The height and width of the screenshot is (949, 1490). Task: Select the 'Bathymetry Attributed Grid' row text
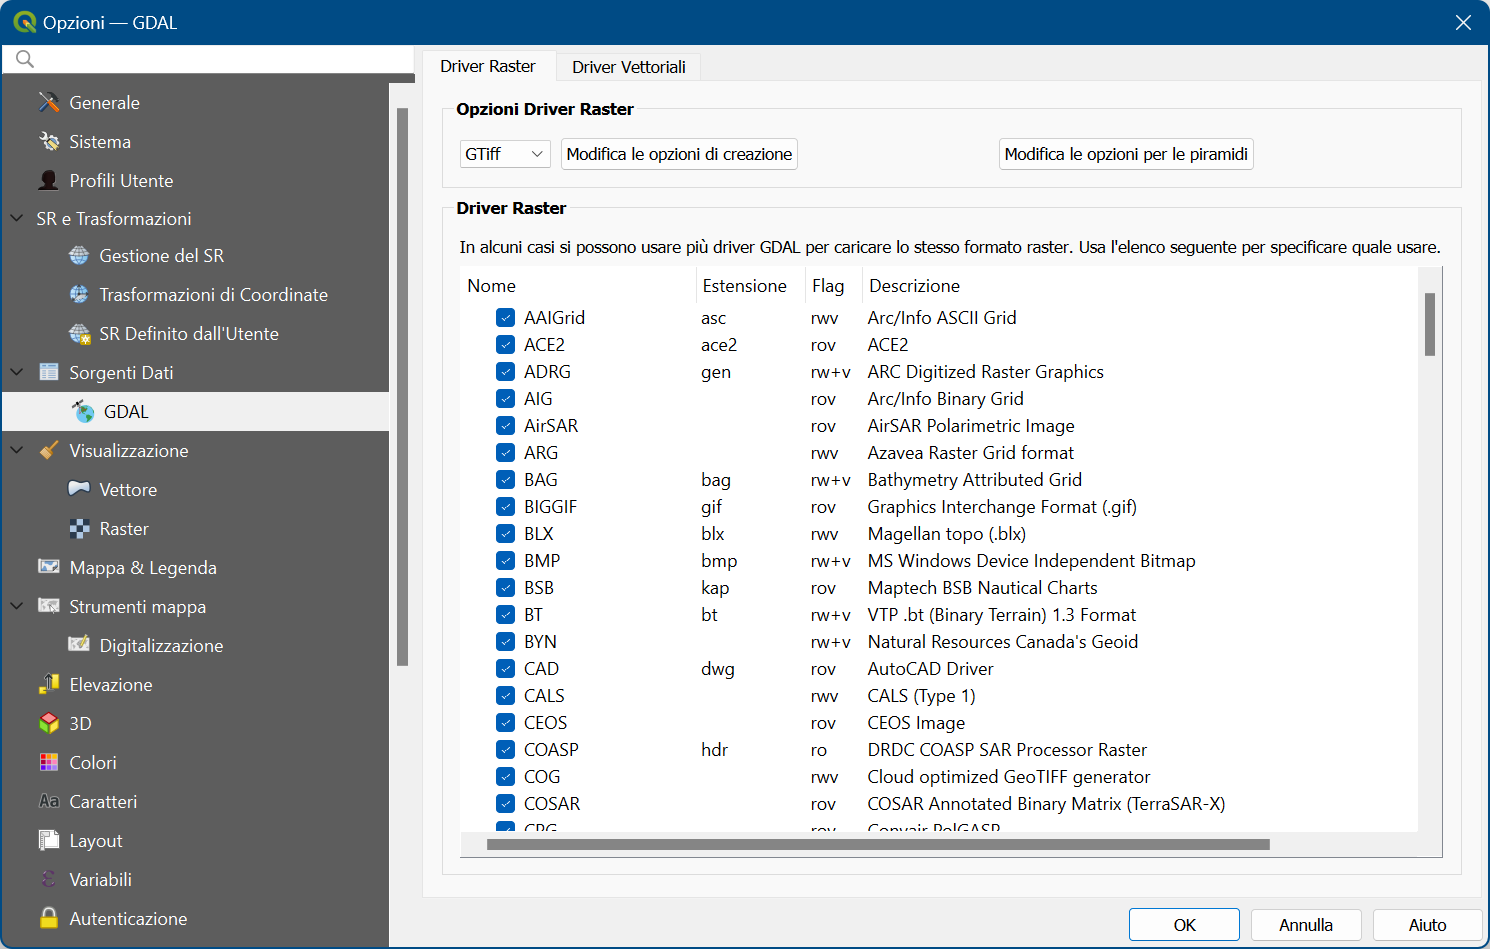(975, 479)
